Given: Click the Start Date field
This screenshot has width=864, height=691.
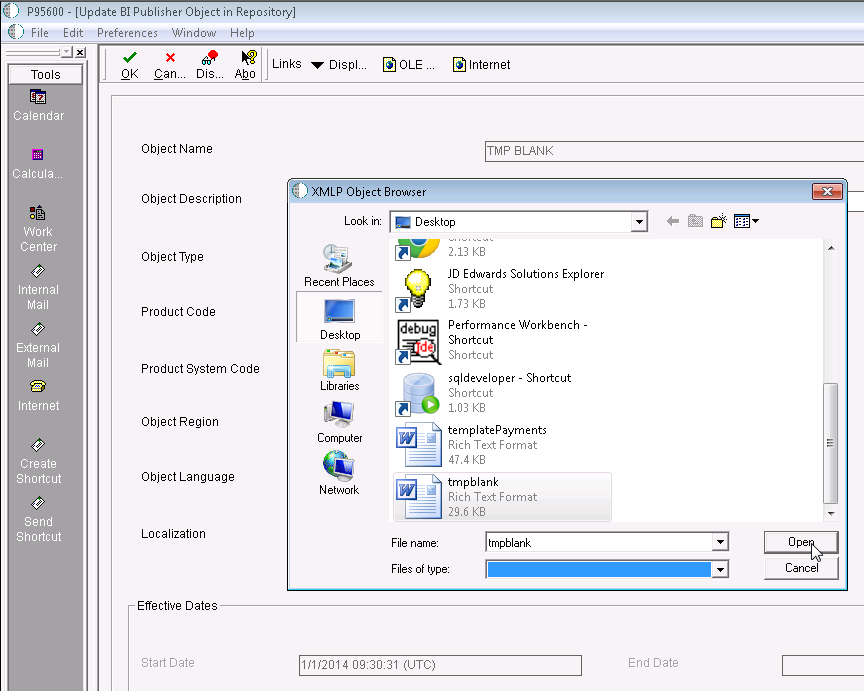Looking at the screenshot, I should pyautogui.click(x=440, y=665).
